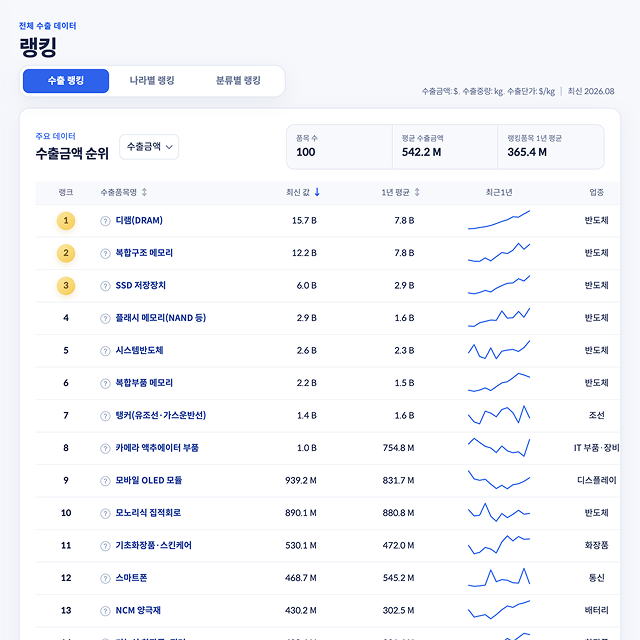Click help icon next to NCM 양극재
Image resolution: width=640 pixels, height=640 pixels.
click(x=105, y=611)
